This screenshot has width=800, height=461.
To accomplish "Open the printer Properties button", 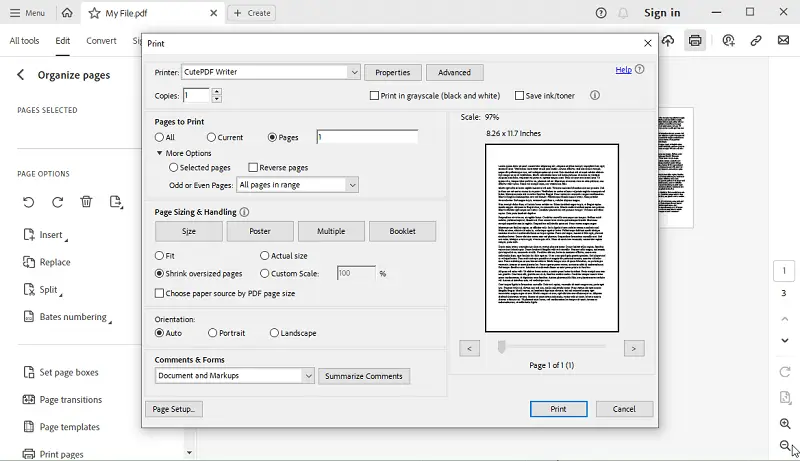I will point(392,72).
